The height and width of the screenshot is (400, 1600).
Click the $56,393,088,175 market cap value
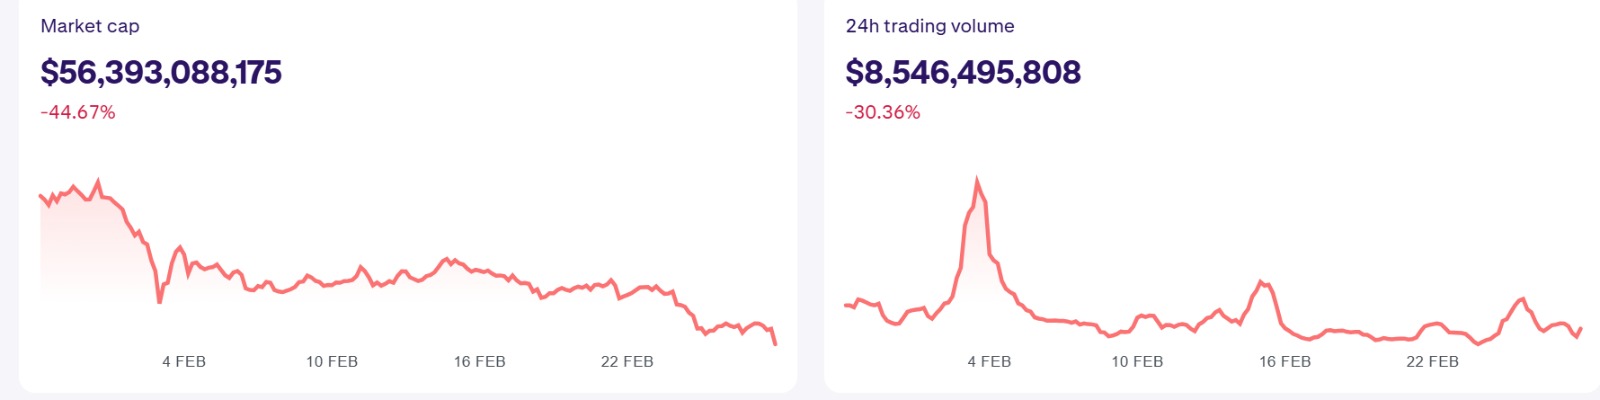[x=161, y=72]
